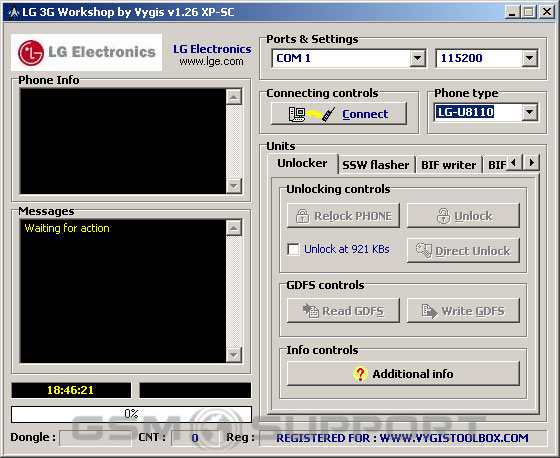Open the COM 1 port dropdown
Screen dimensions: 560x458
(418, 58)
